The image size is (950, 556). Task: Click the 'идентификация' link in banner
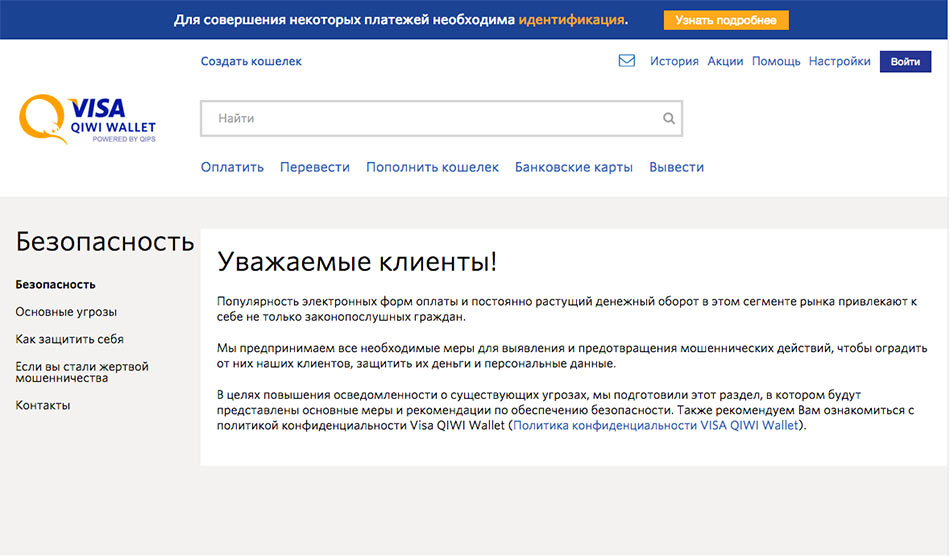571,20
